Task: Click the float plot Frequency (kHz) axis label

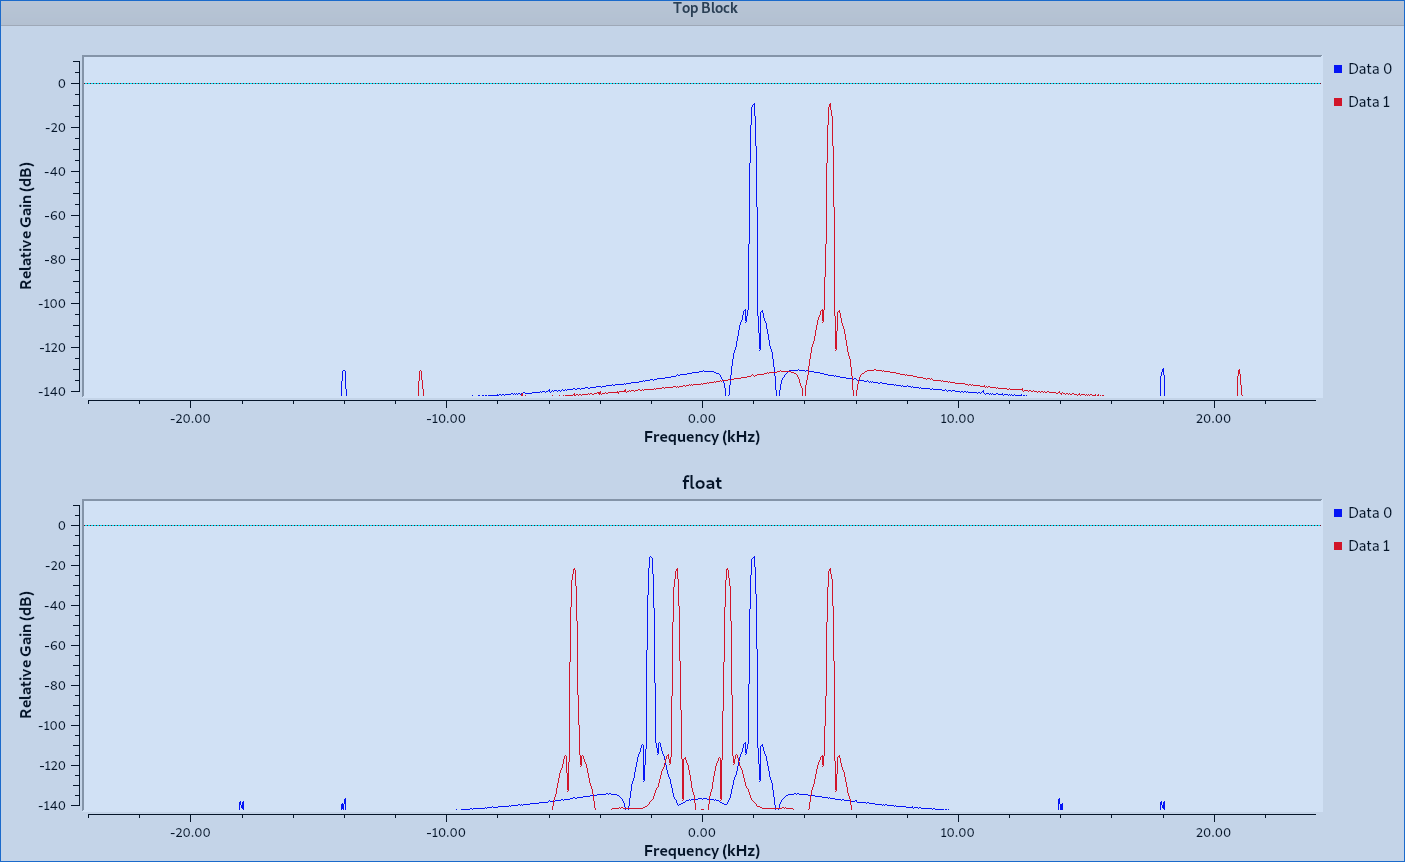Action: [x=702, y=851]
